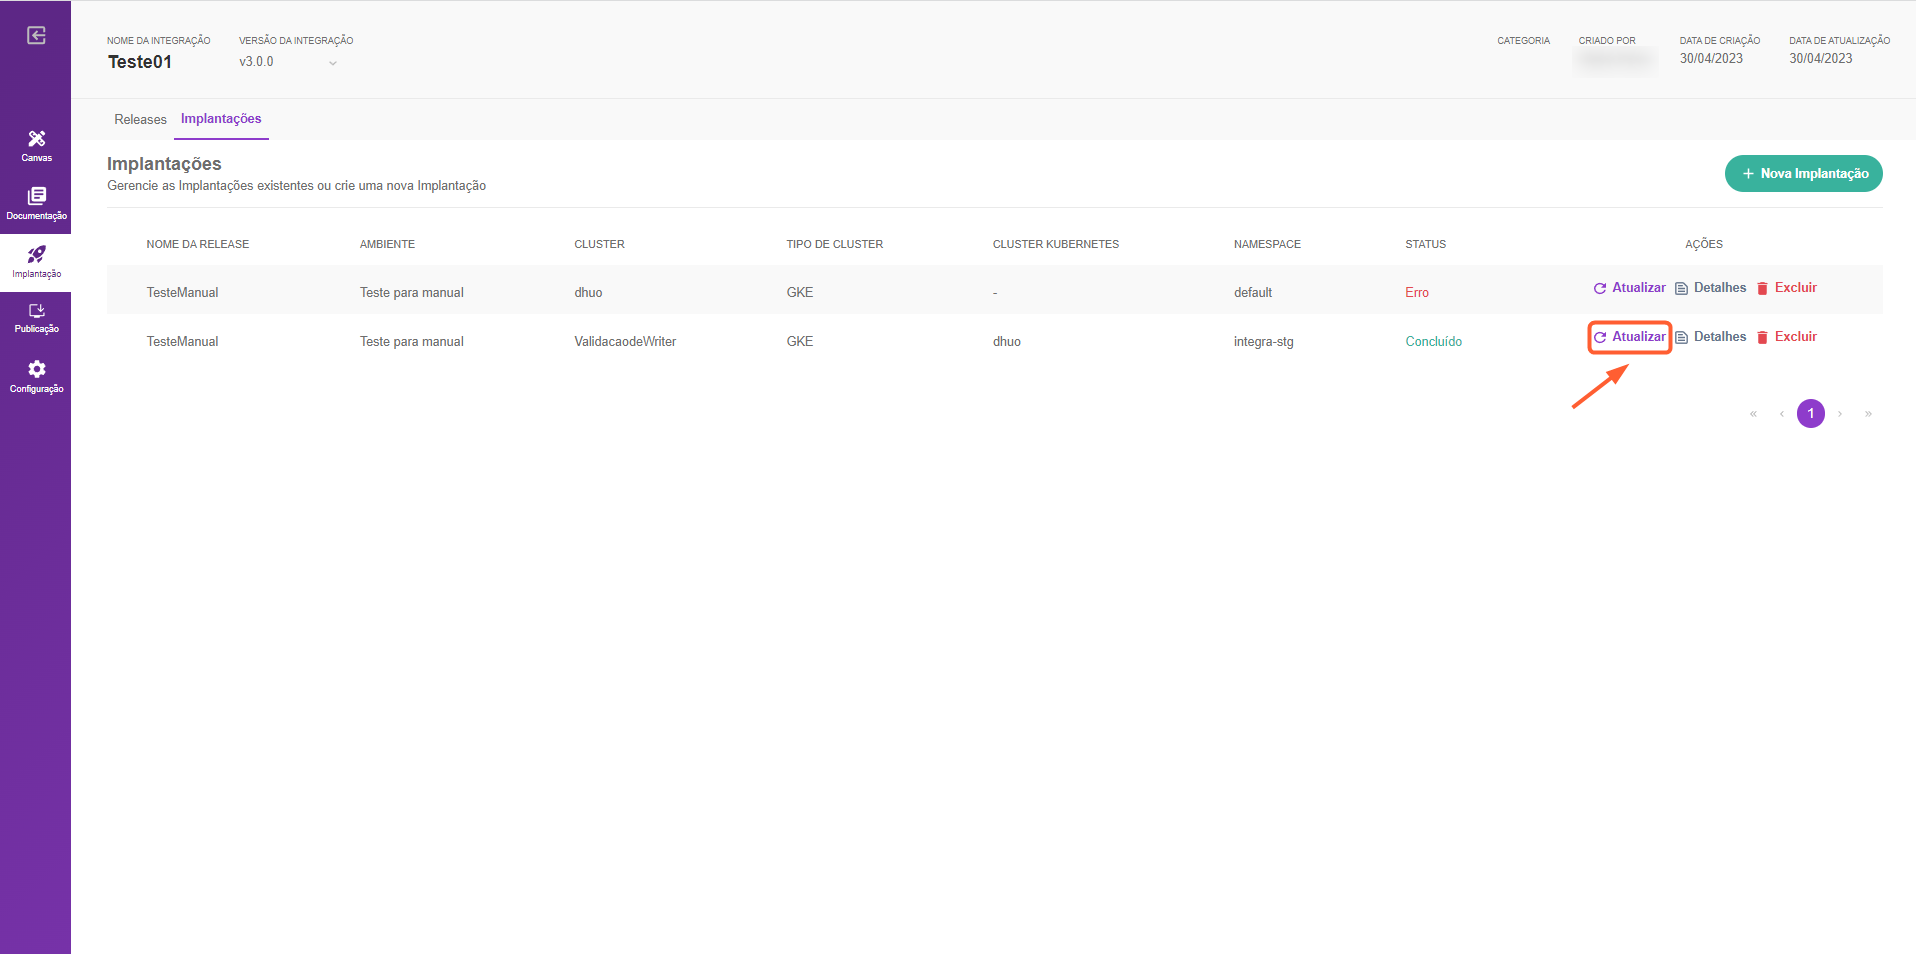This screenshot has height=954, width=1916.
Task: Click the dhuo value in the Cluster column
Action: [x=588, y=293]
